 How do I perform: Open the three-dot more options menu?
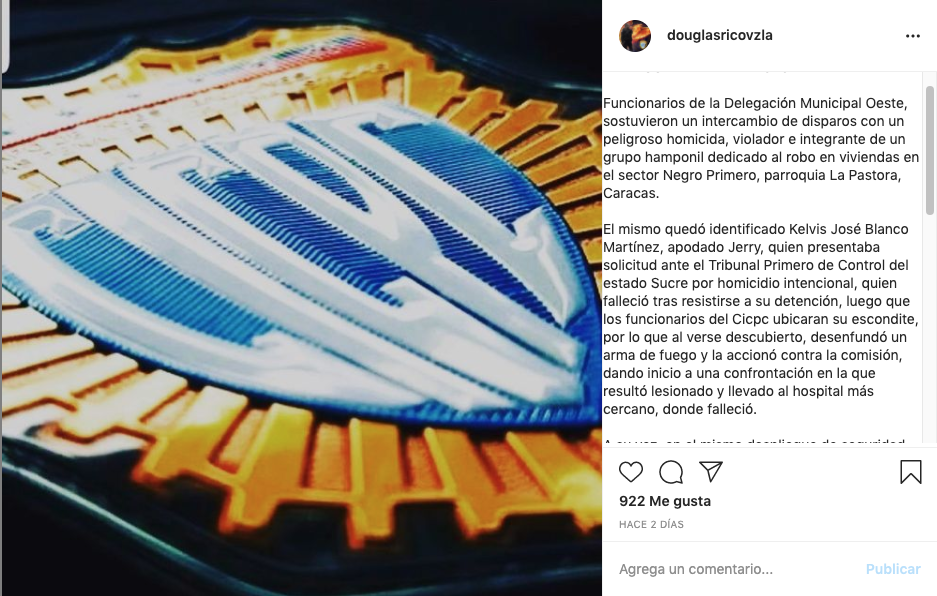(912, 36)
